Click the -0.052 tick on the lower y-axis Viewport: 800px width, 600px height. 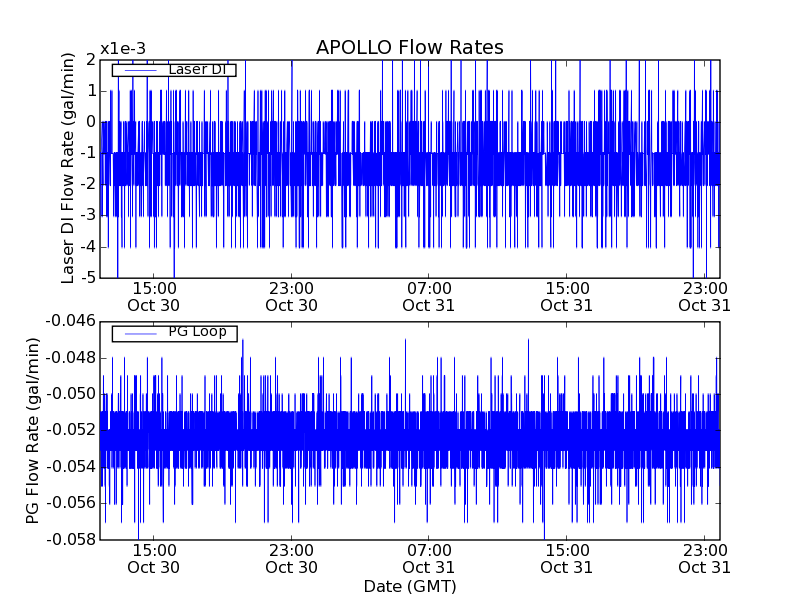[70, 430]
